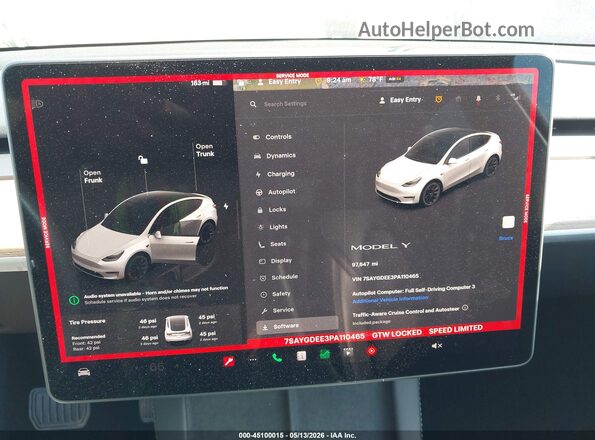Image resolution: width=595 pixels, height=440 pixels.
Task: Tap the green audio alert info icon
Action: pyautogui.click(x=74, y=300)
